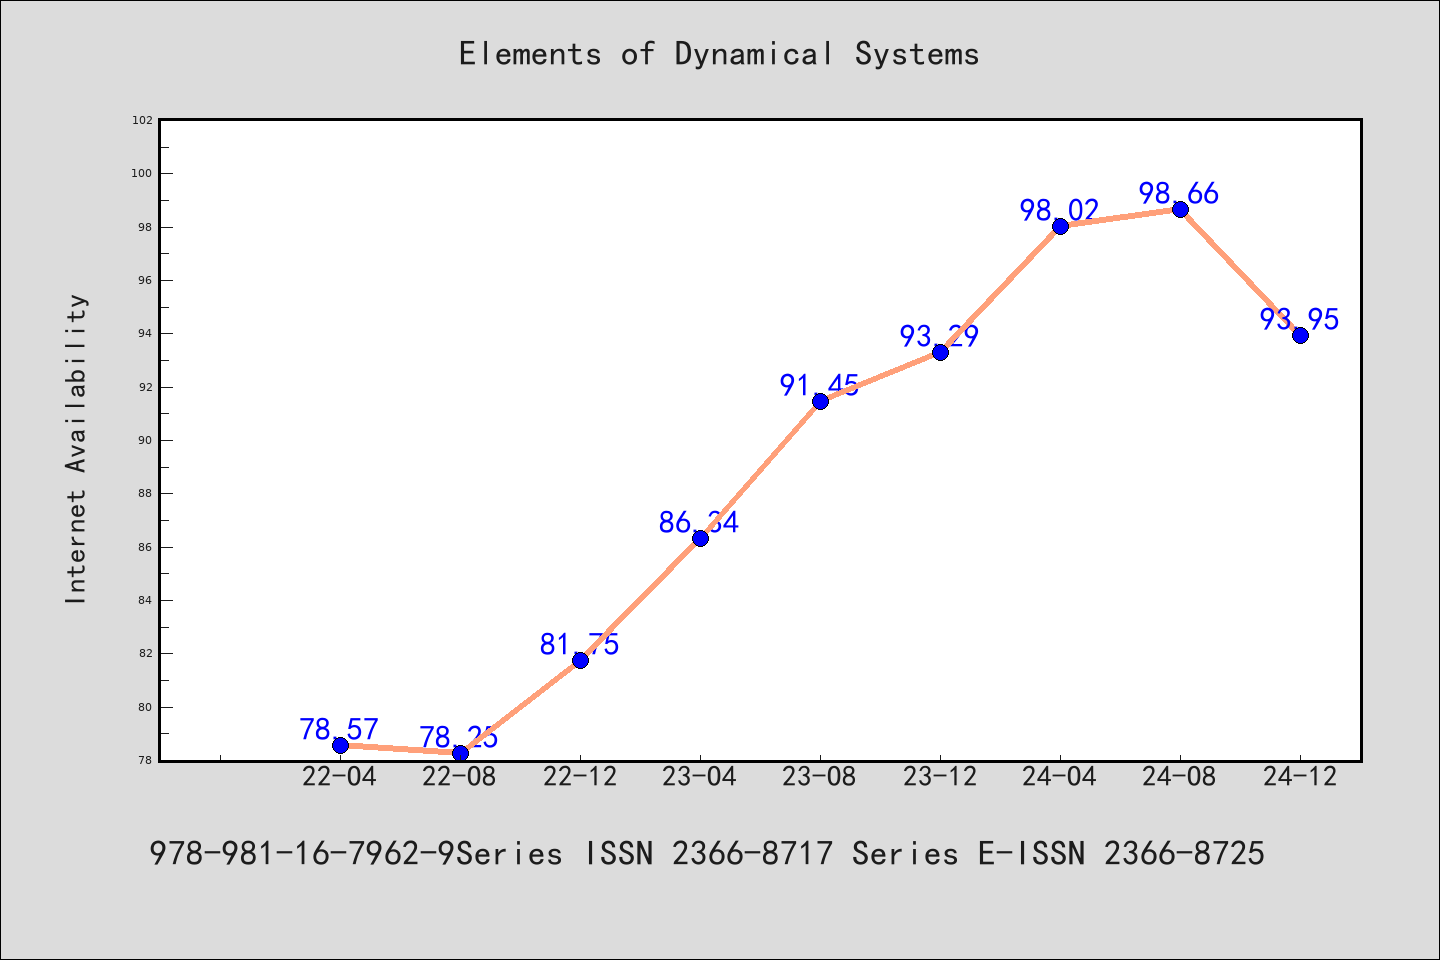Click the y-axis tick label '80'
The image size is (1440, 960).
pyautogui.click(x=146, y=707)
